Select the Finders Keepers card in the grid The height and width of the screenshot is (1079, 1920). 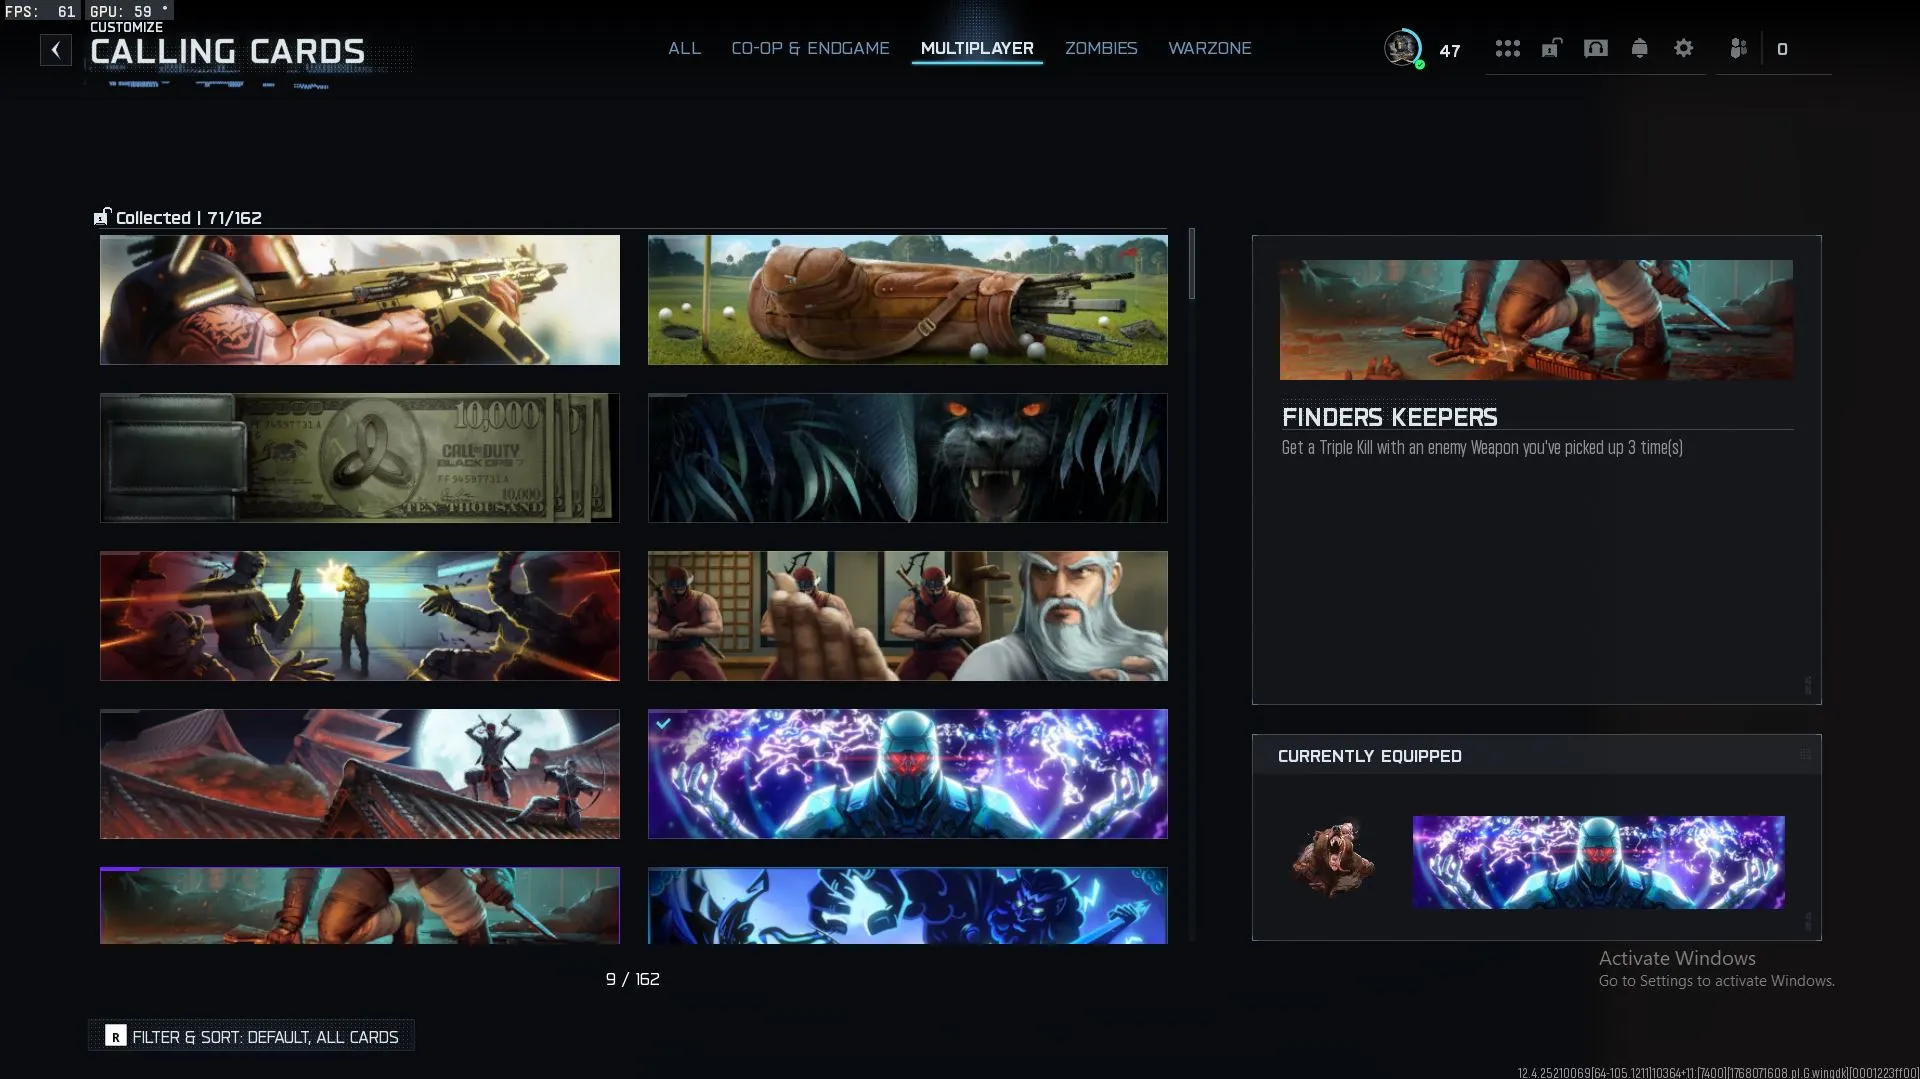(360, 905)
